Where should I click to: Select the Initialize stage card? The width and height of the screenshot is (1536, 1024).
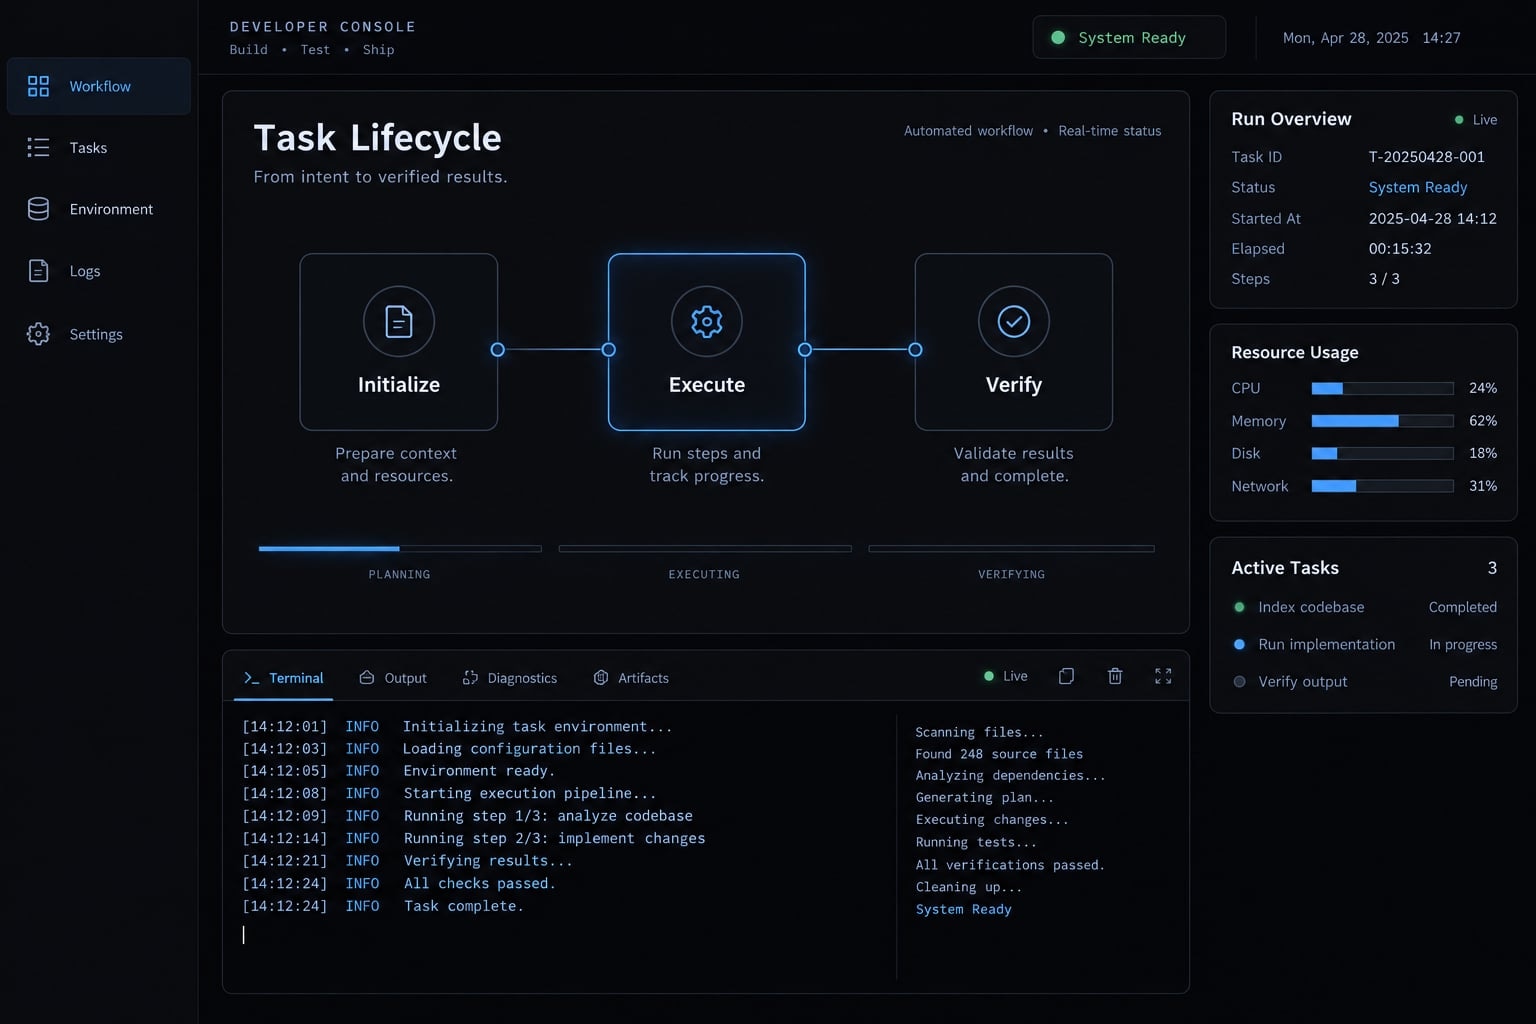tap(399, 342)
